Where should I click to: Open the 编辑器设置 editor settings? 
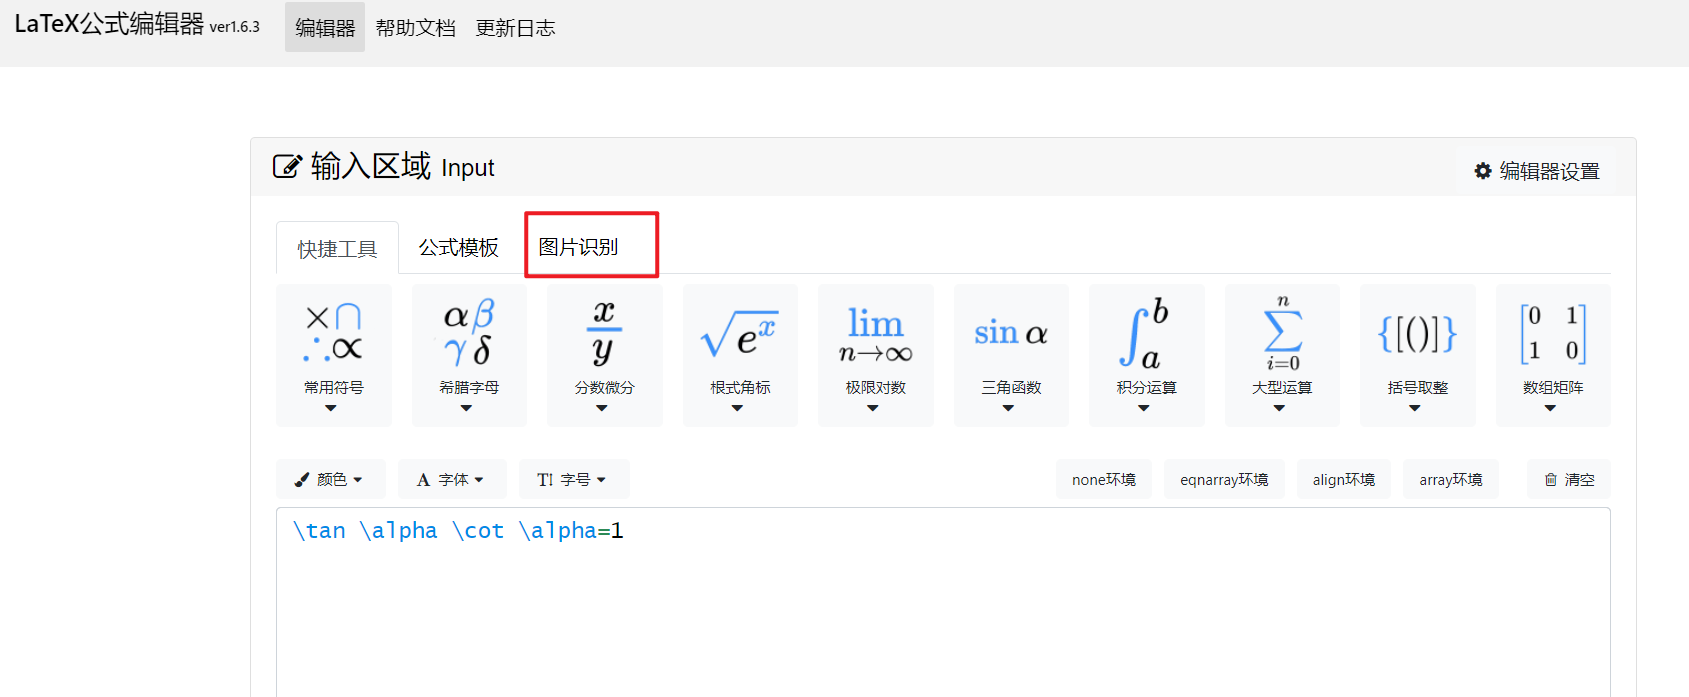(1538, 170)
